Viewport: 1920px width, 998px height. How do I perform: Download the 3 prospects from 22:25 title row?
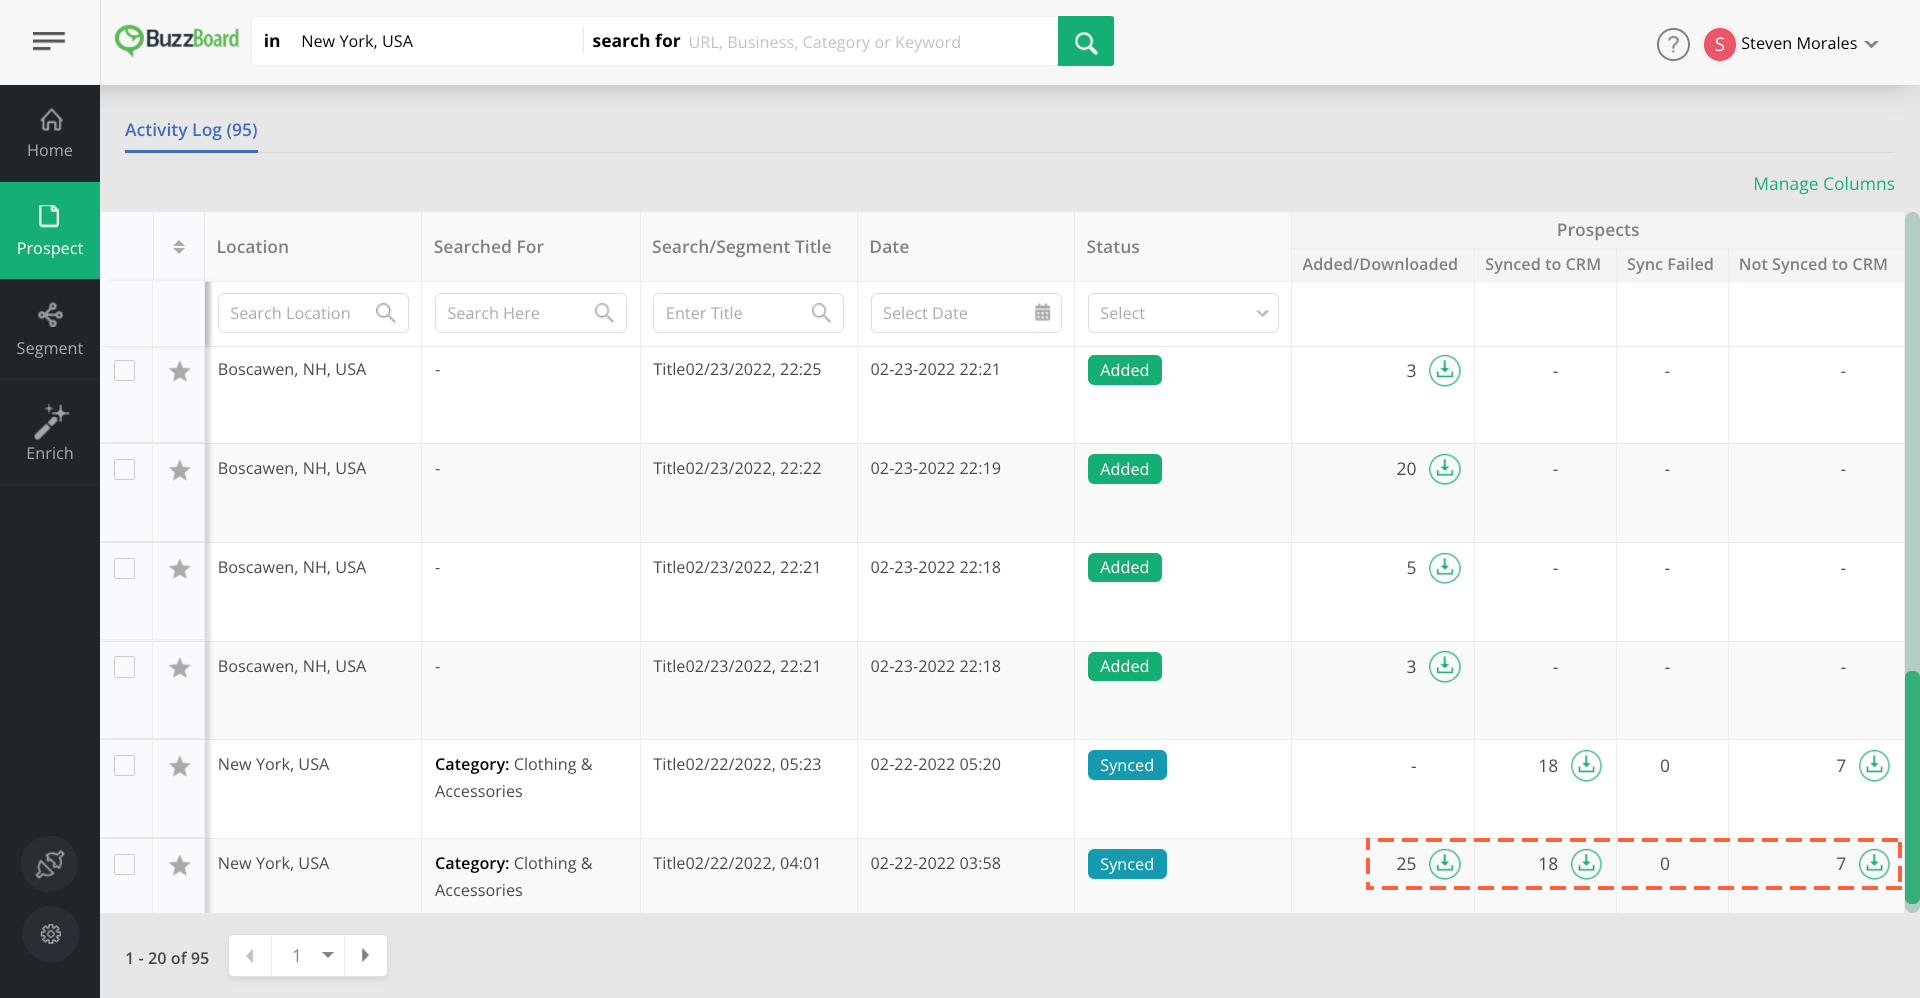(1444, 371)
